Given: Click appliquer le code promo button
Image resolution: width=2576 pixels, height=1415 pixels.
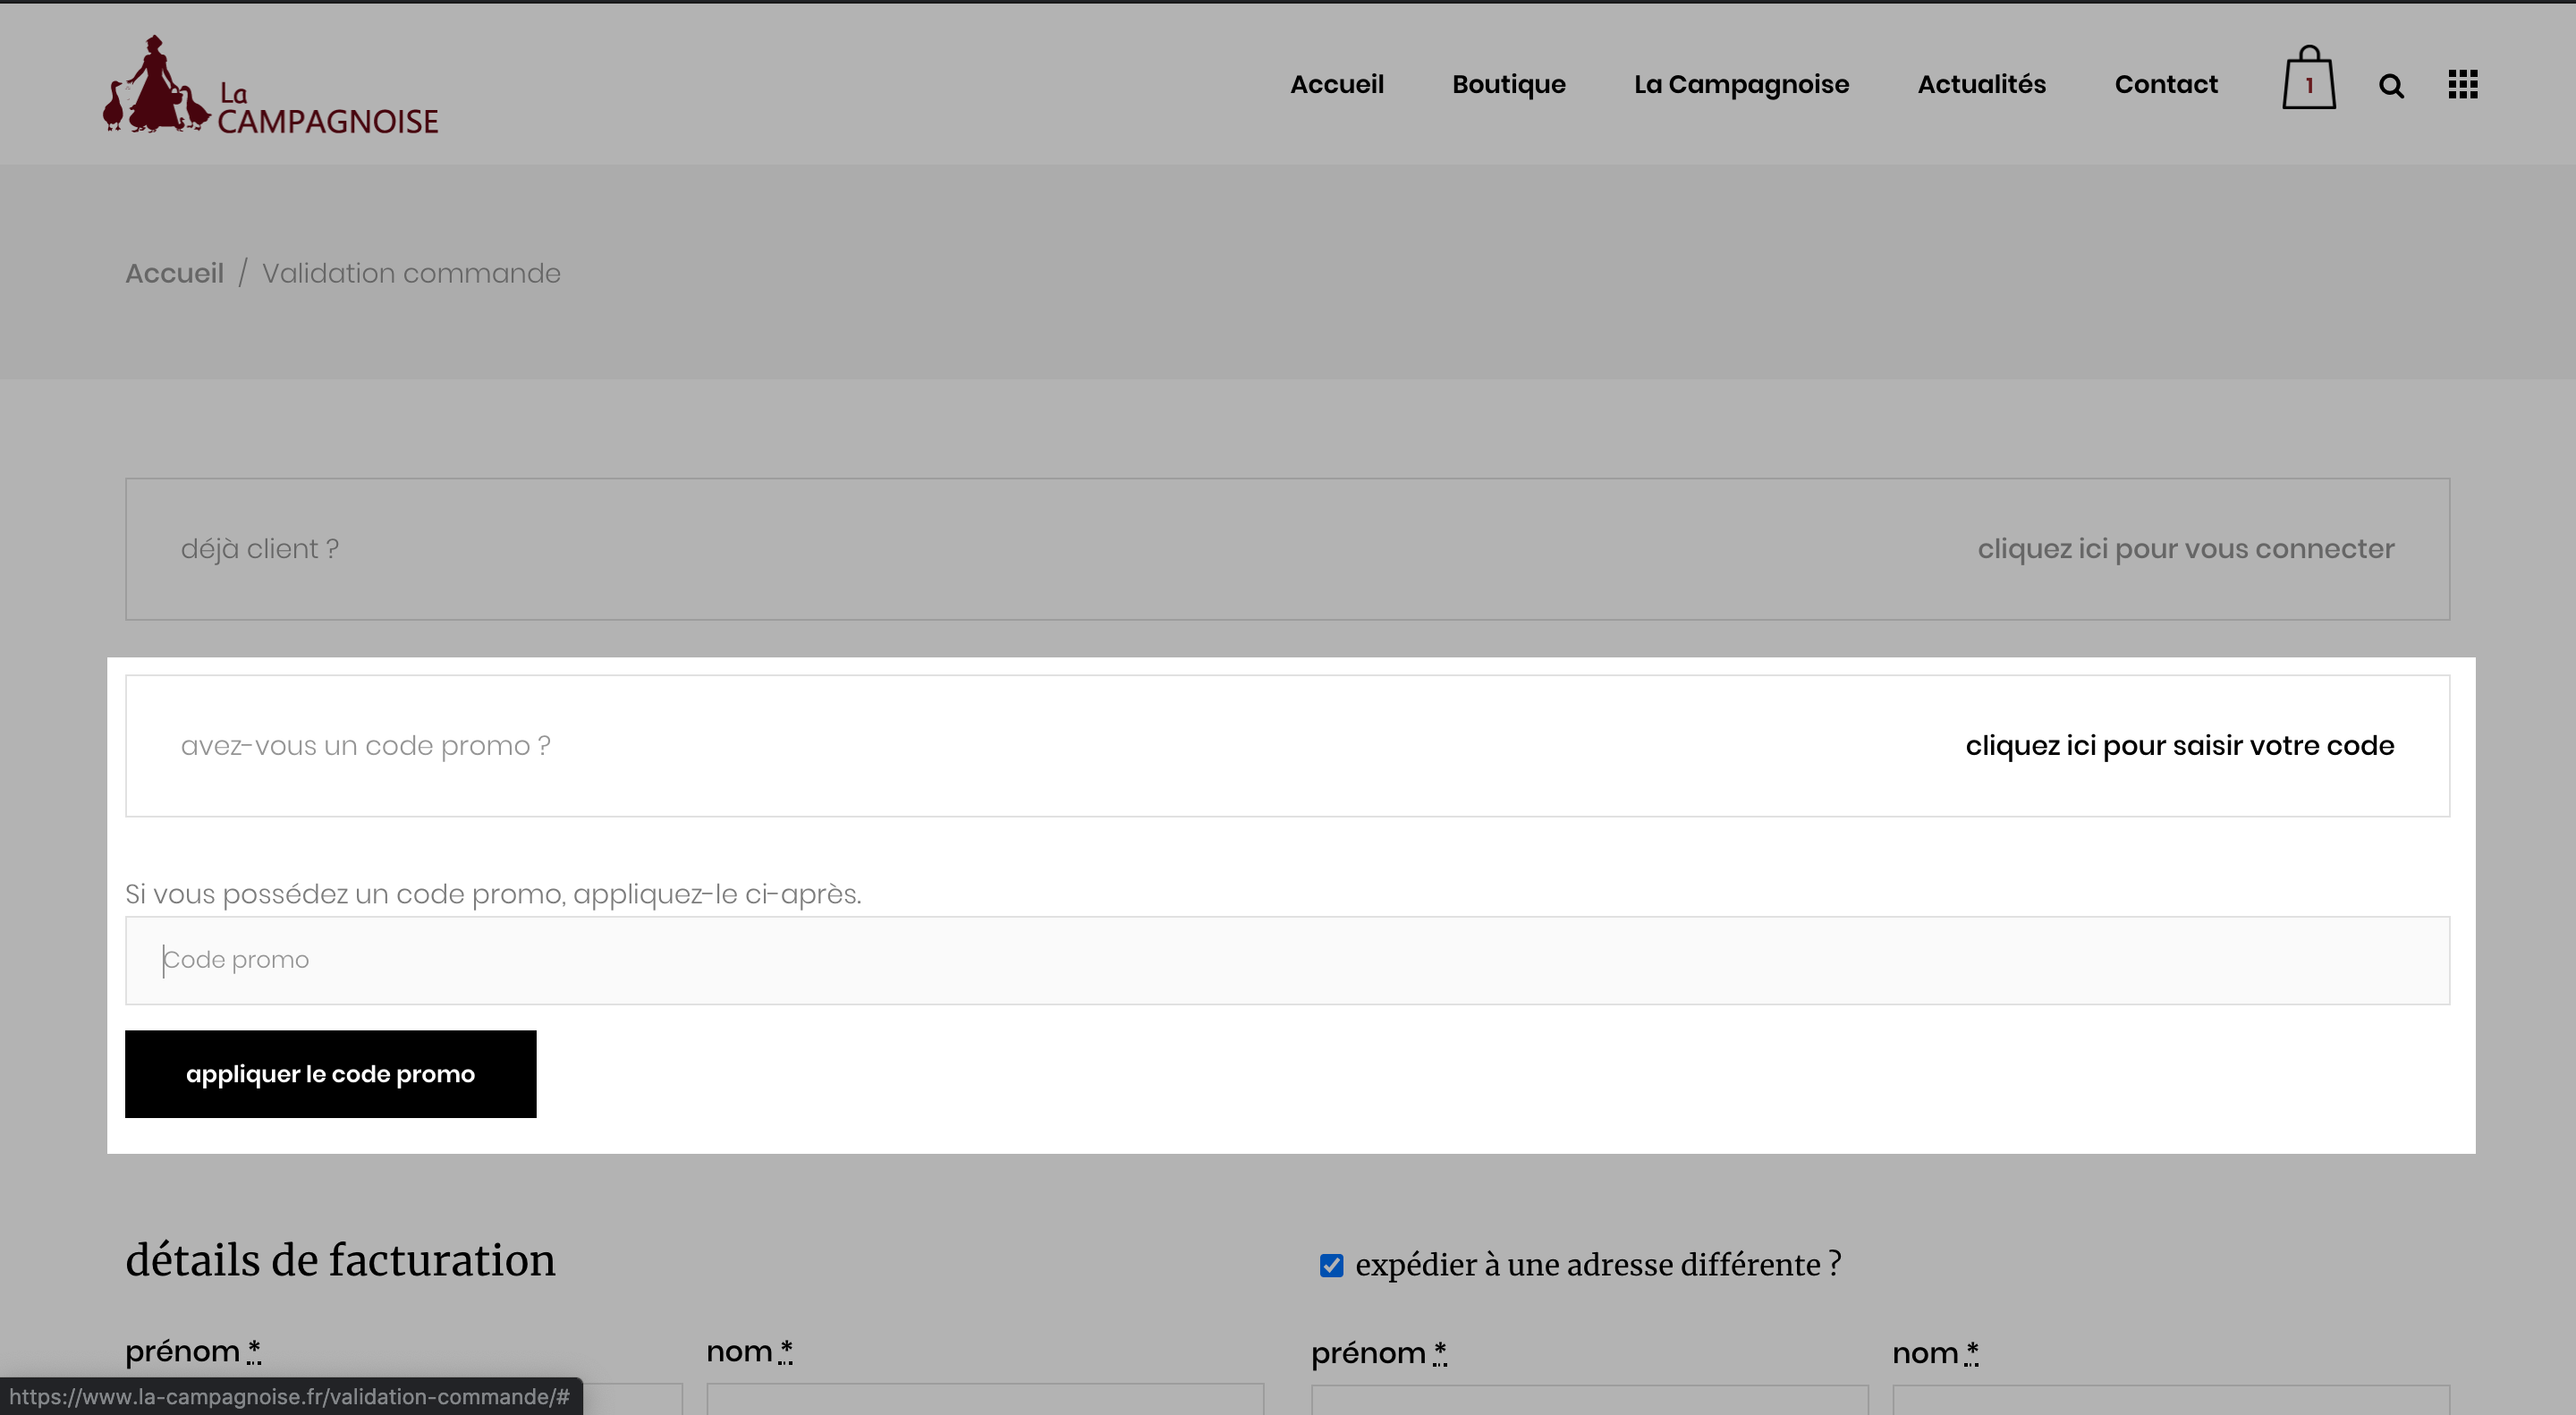Looking at the screenshot, I should click(x=330, y=1074).
